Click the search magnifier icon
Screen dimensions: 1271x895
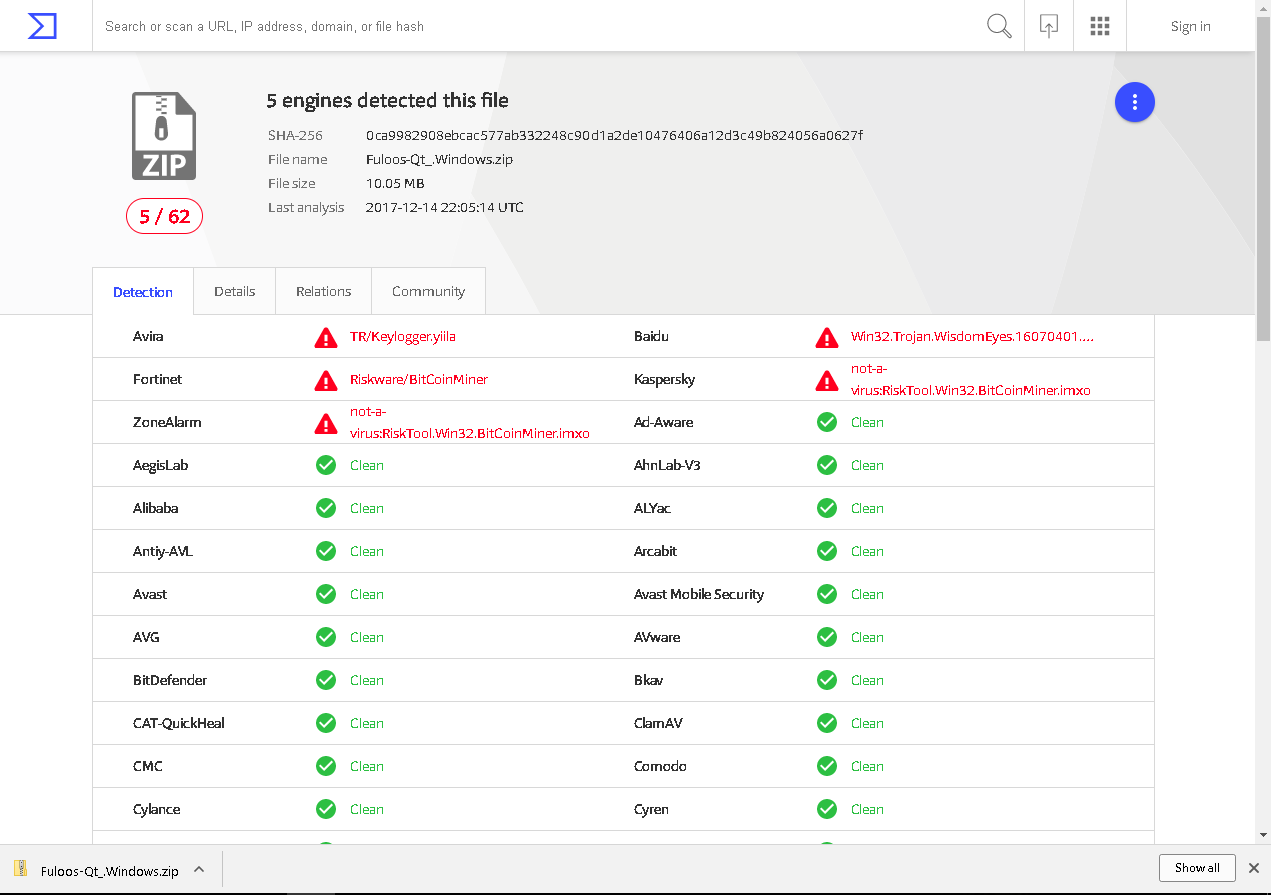(x=999, y=26)
